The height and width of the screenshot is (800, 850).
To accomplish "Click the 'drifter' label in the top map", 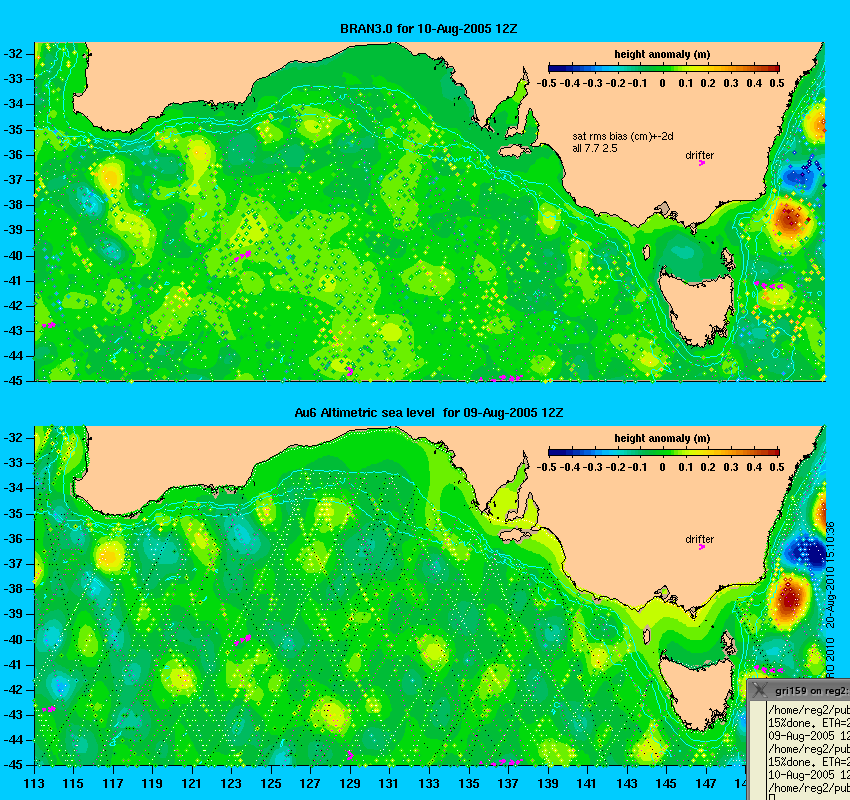I will coord(700,155).
